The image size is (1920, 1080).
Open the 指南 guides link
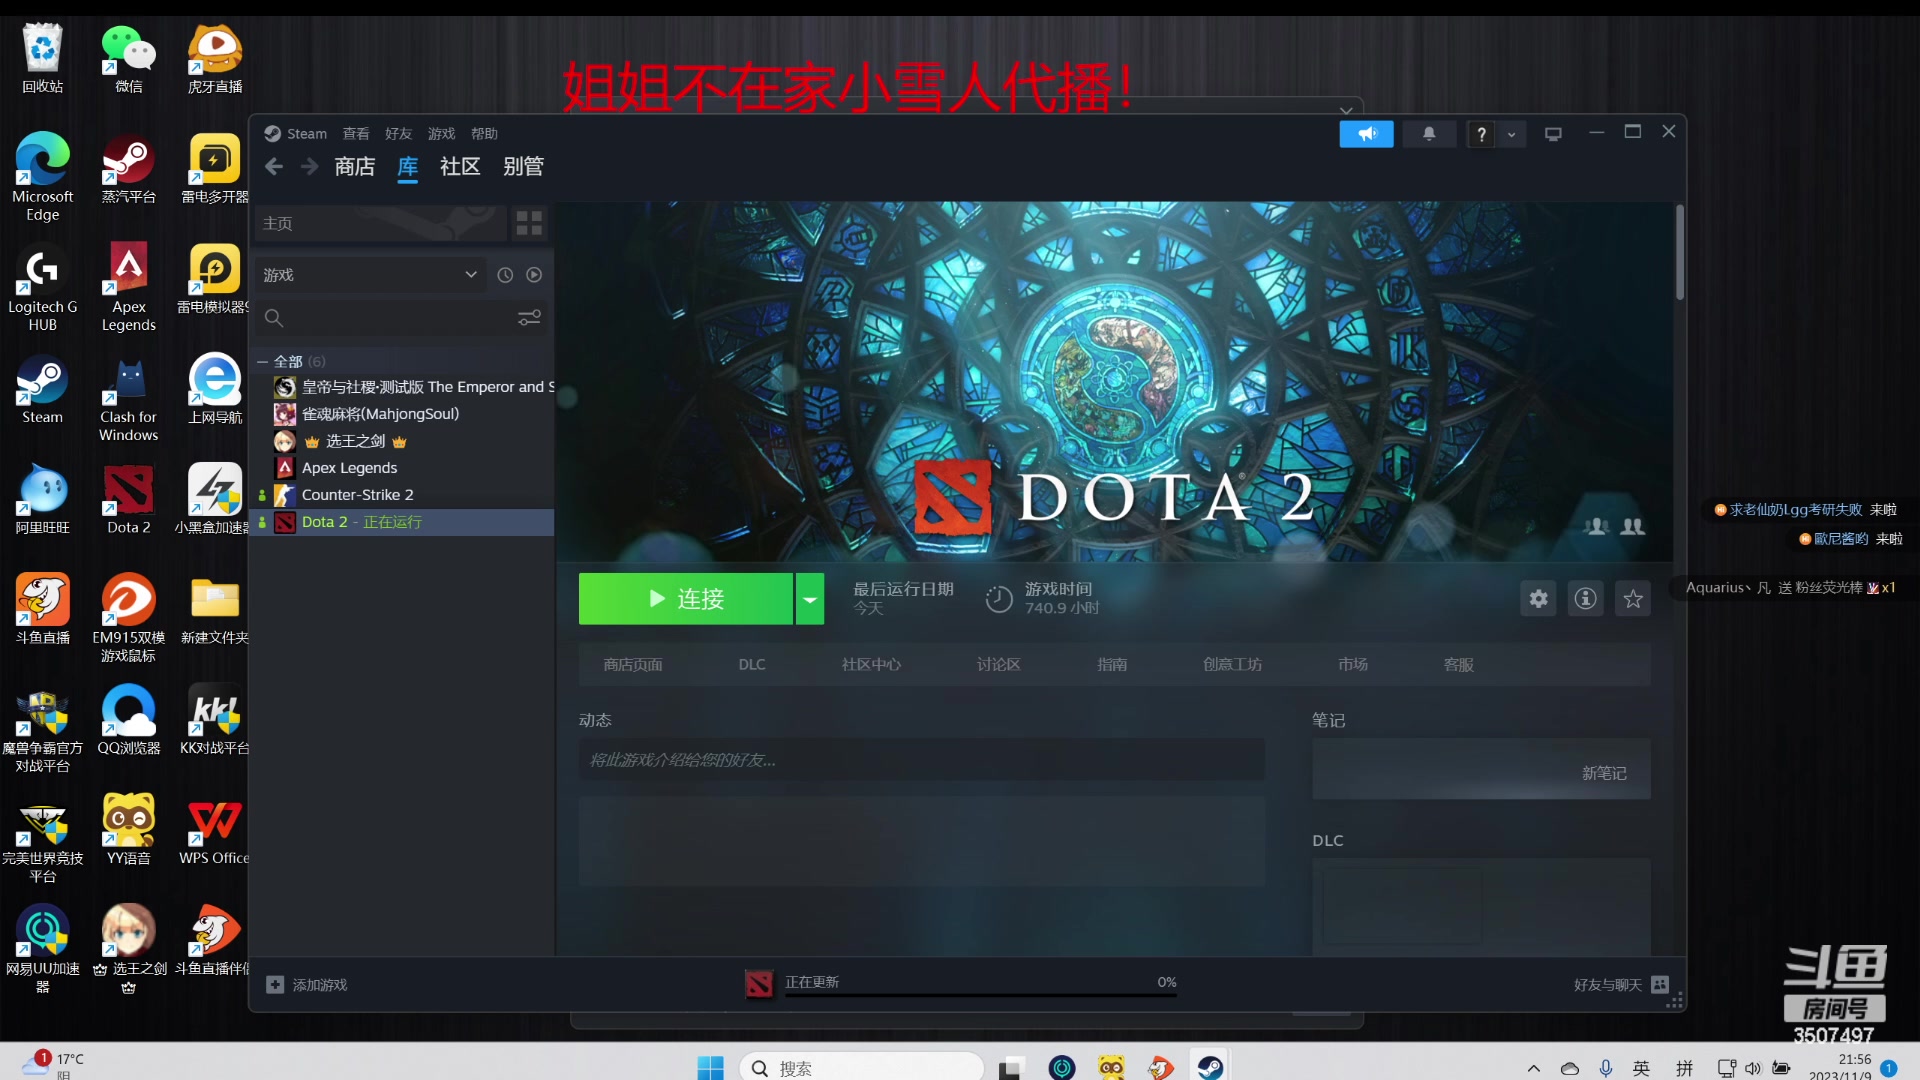(x=1112, y=665)
